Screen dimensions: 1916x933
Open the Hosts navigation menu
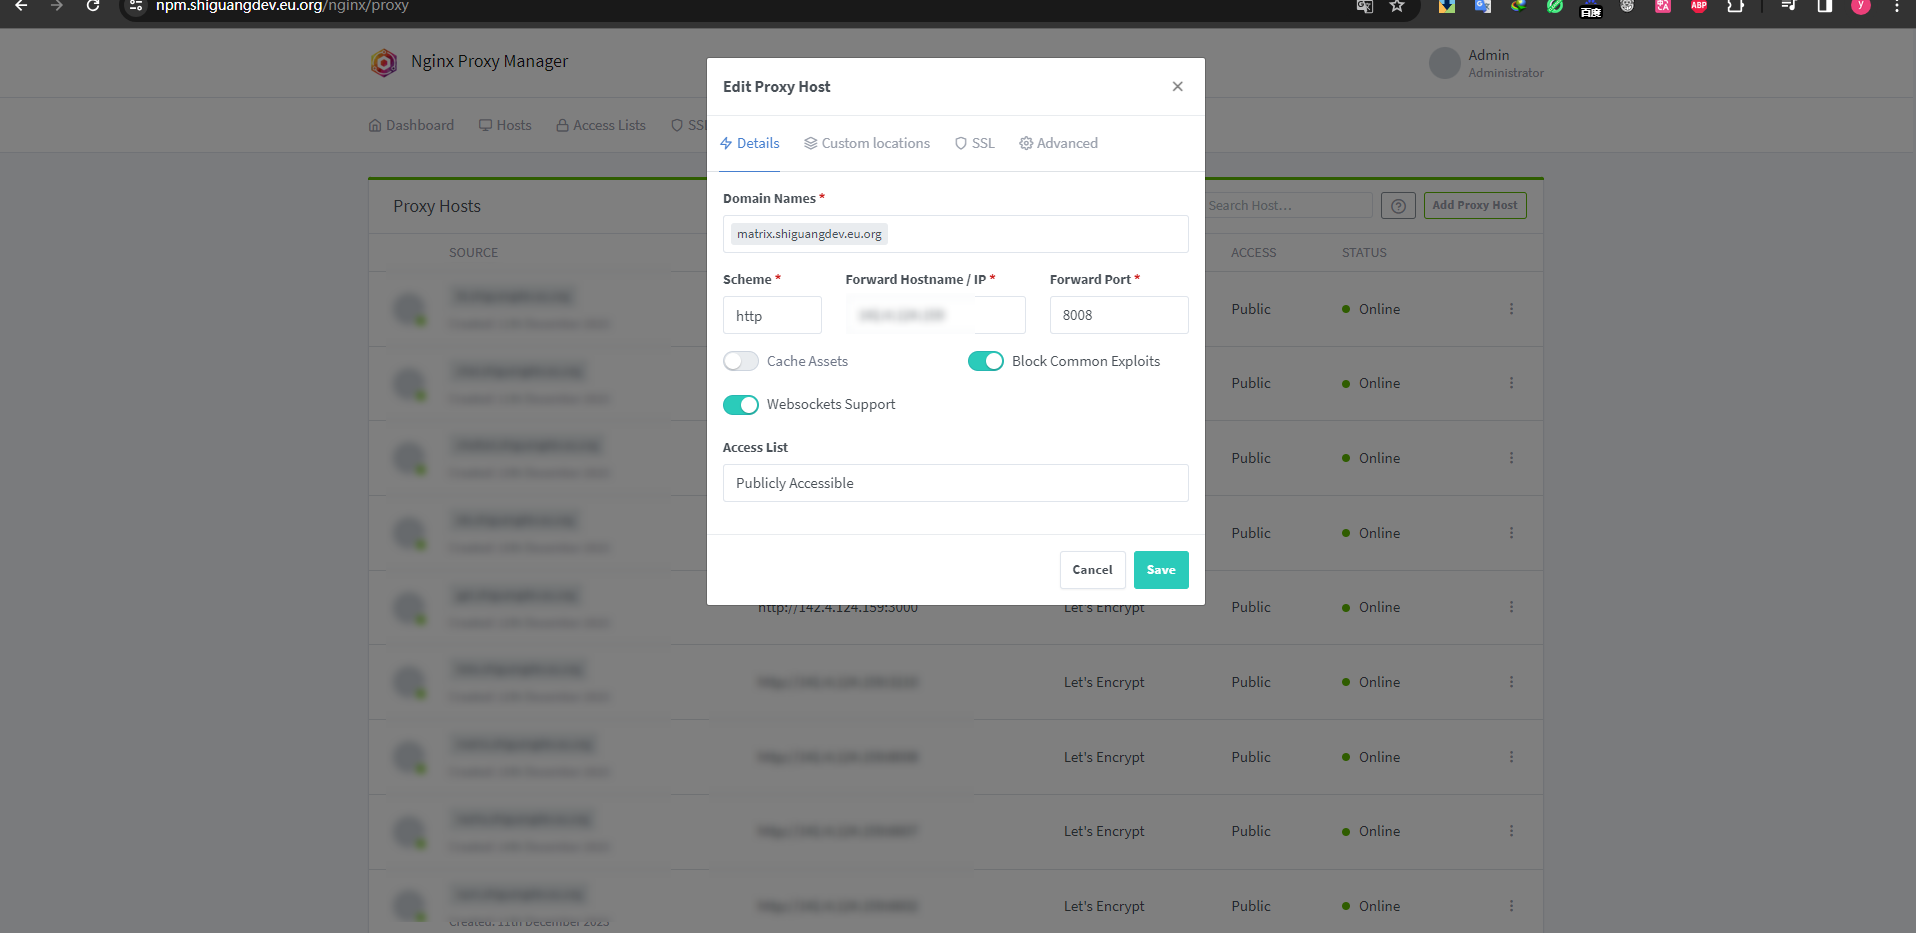[x=505, y=126]
